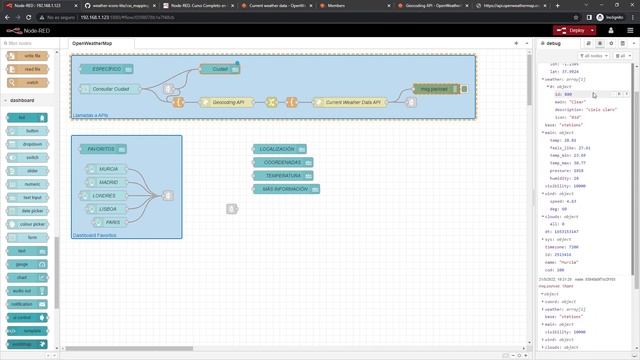The height and width of the screenshot is (360, 640).
Task: Select the dashboard switch palette node
Action: click(x=28, y=158)
